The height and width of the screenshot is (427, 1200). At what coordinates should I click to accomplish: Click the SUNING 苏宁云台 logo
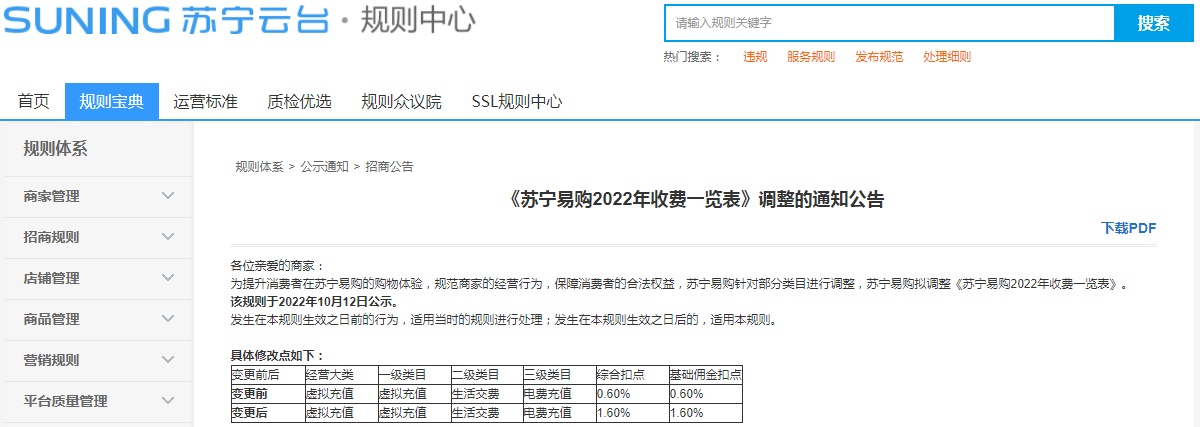click(165, 20)
